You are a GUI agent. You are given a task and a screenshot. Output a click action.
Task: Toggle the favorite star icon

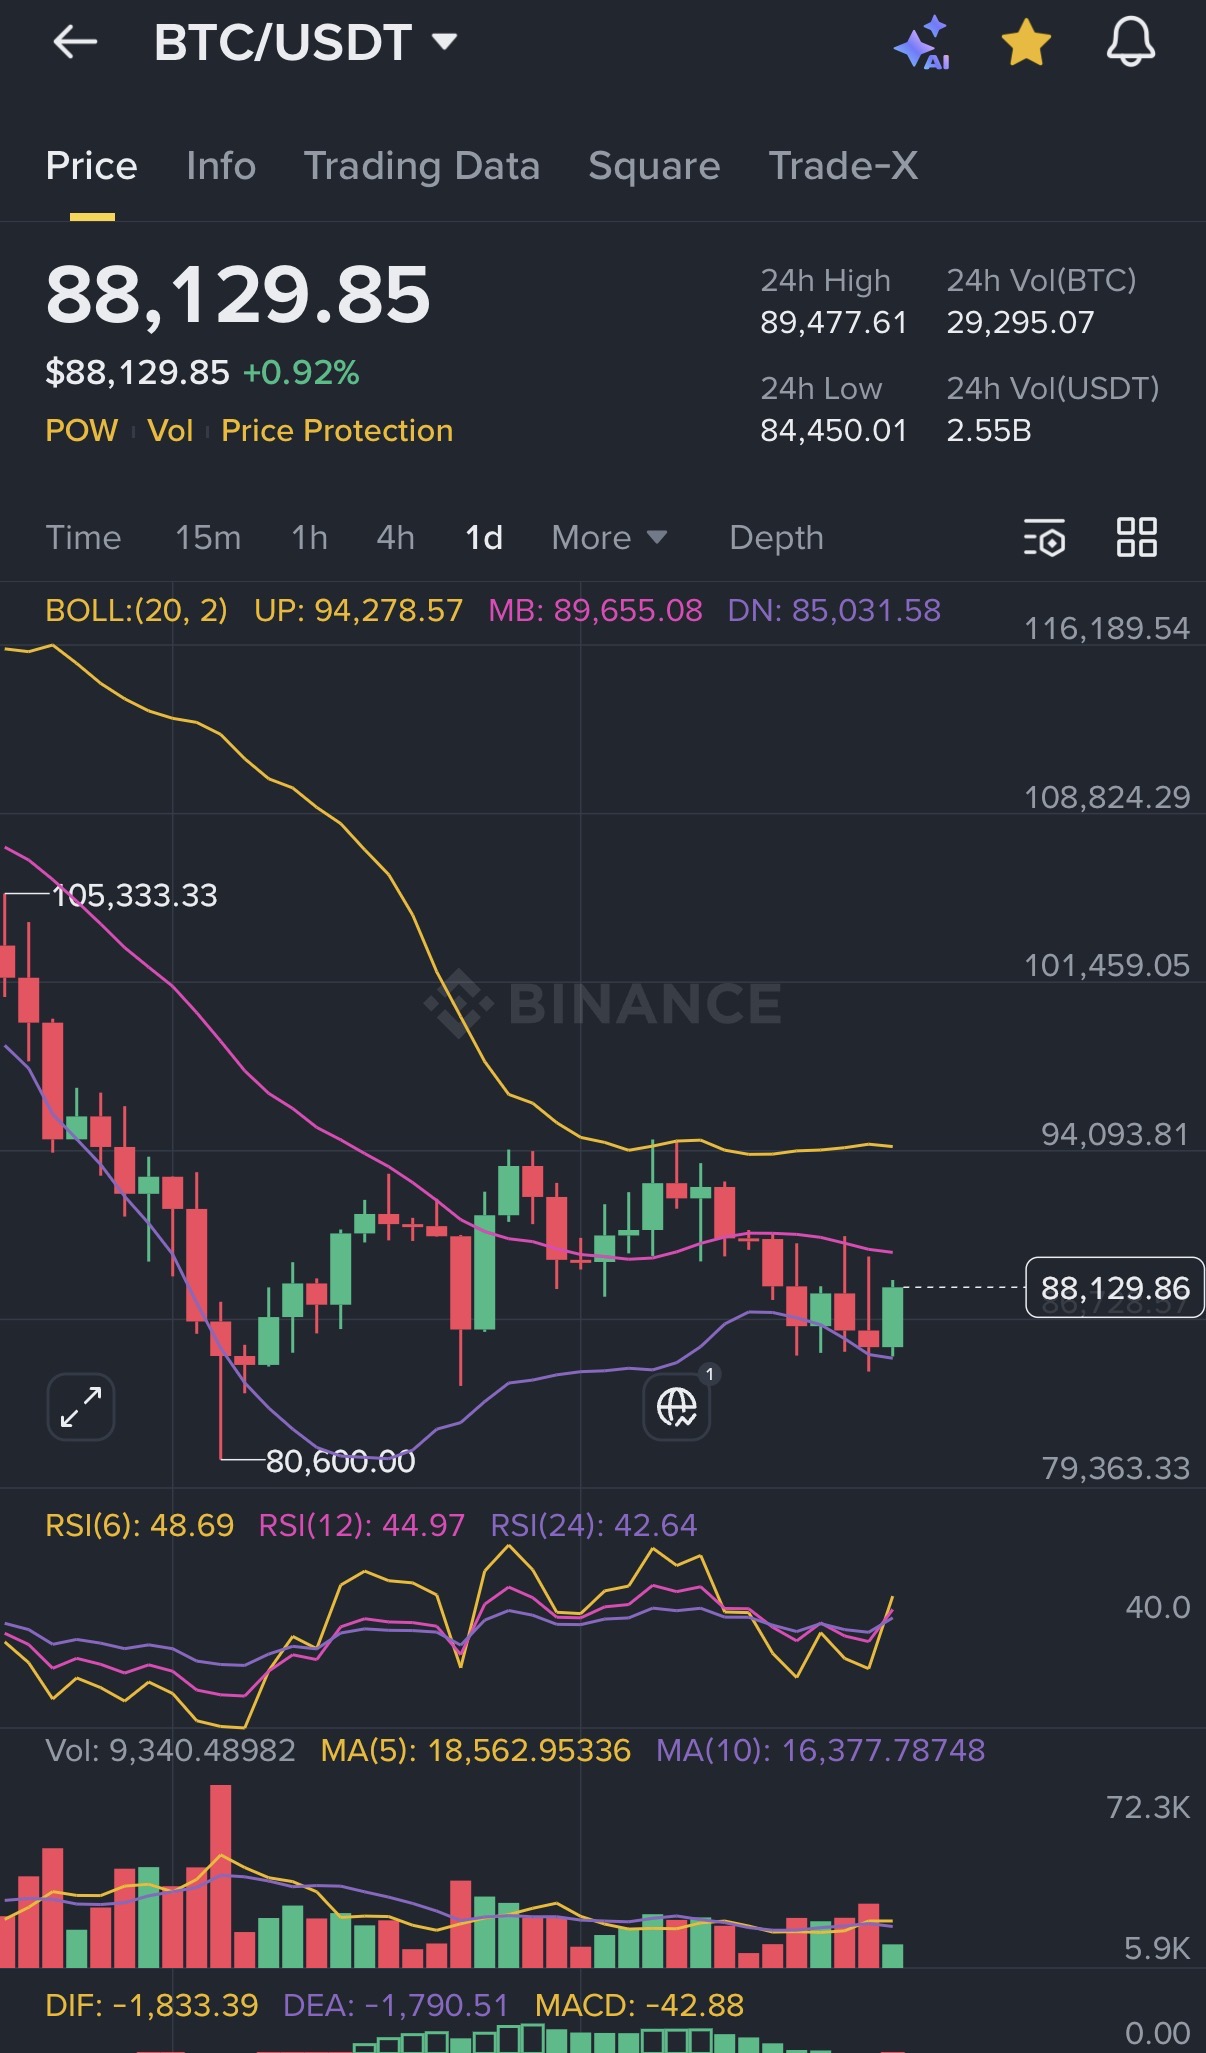[x=1026, y=44]
